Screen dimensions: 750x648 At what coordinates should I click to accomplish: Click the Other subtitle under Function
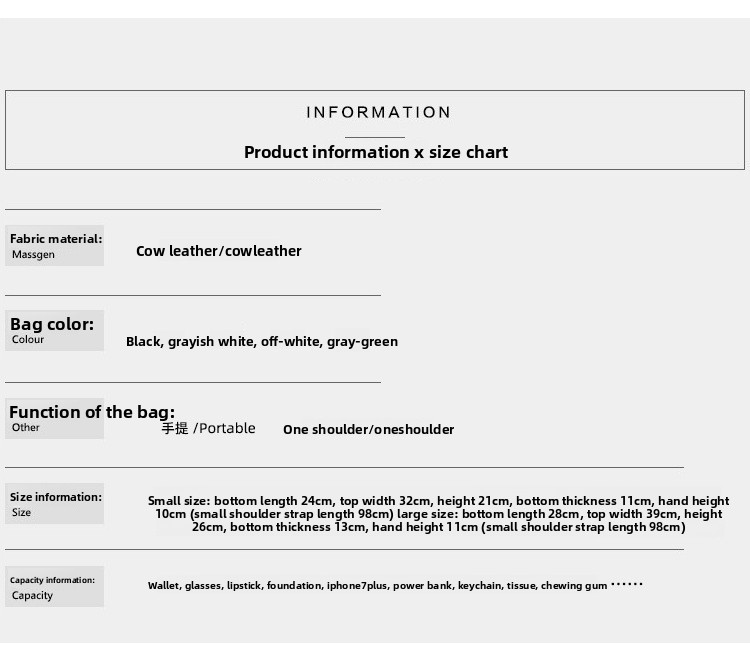pos(26,428)
